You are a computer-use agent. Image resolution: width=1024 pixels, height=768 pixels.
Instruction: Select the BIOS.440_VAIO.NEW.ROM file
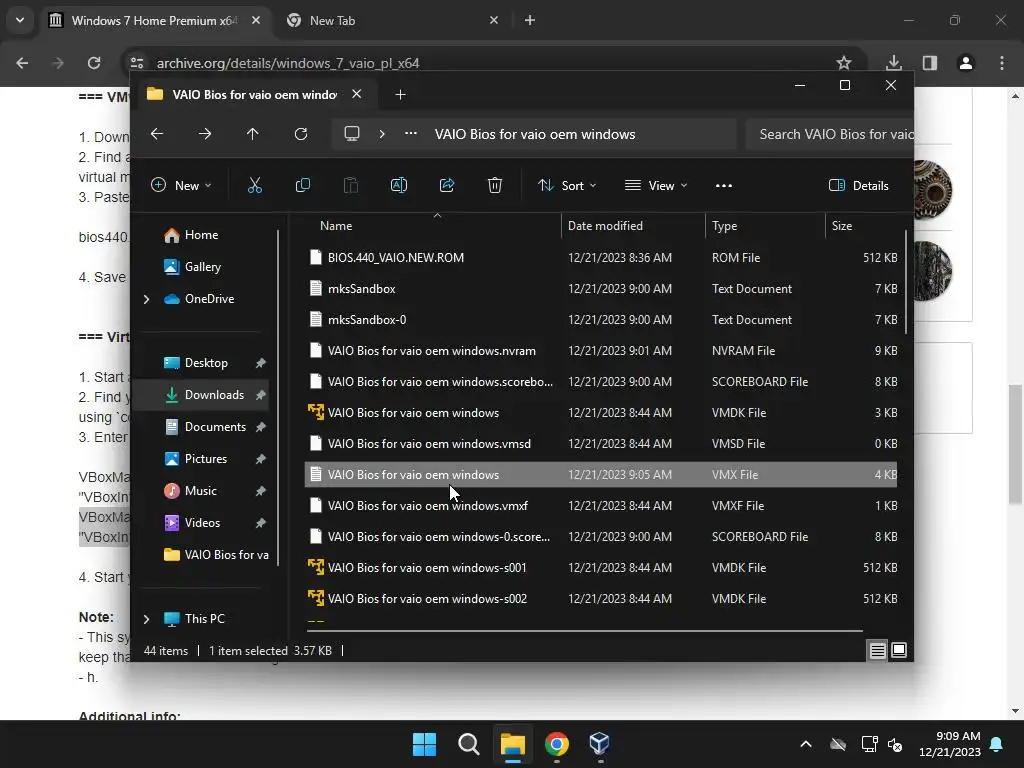(601, 257)
